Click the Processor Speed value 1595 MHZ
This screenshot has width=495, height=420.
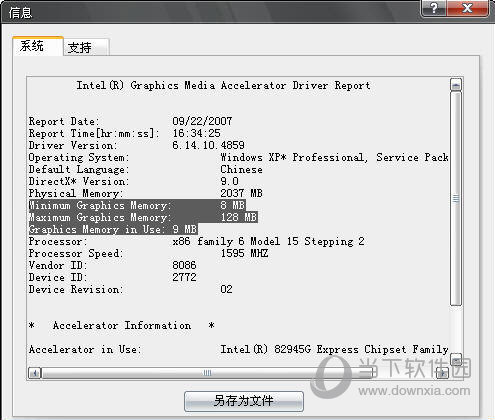point(244,253)
